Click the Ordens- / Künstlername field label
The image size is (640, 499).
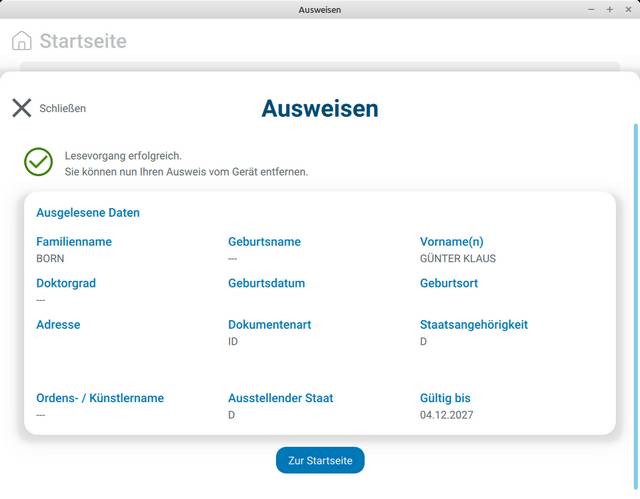point(99,398)
